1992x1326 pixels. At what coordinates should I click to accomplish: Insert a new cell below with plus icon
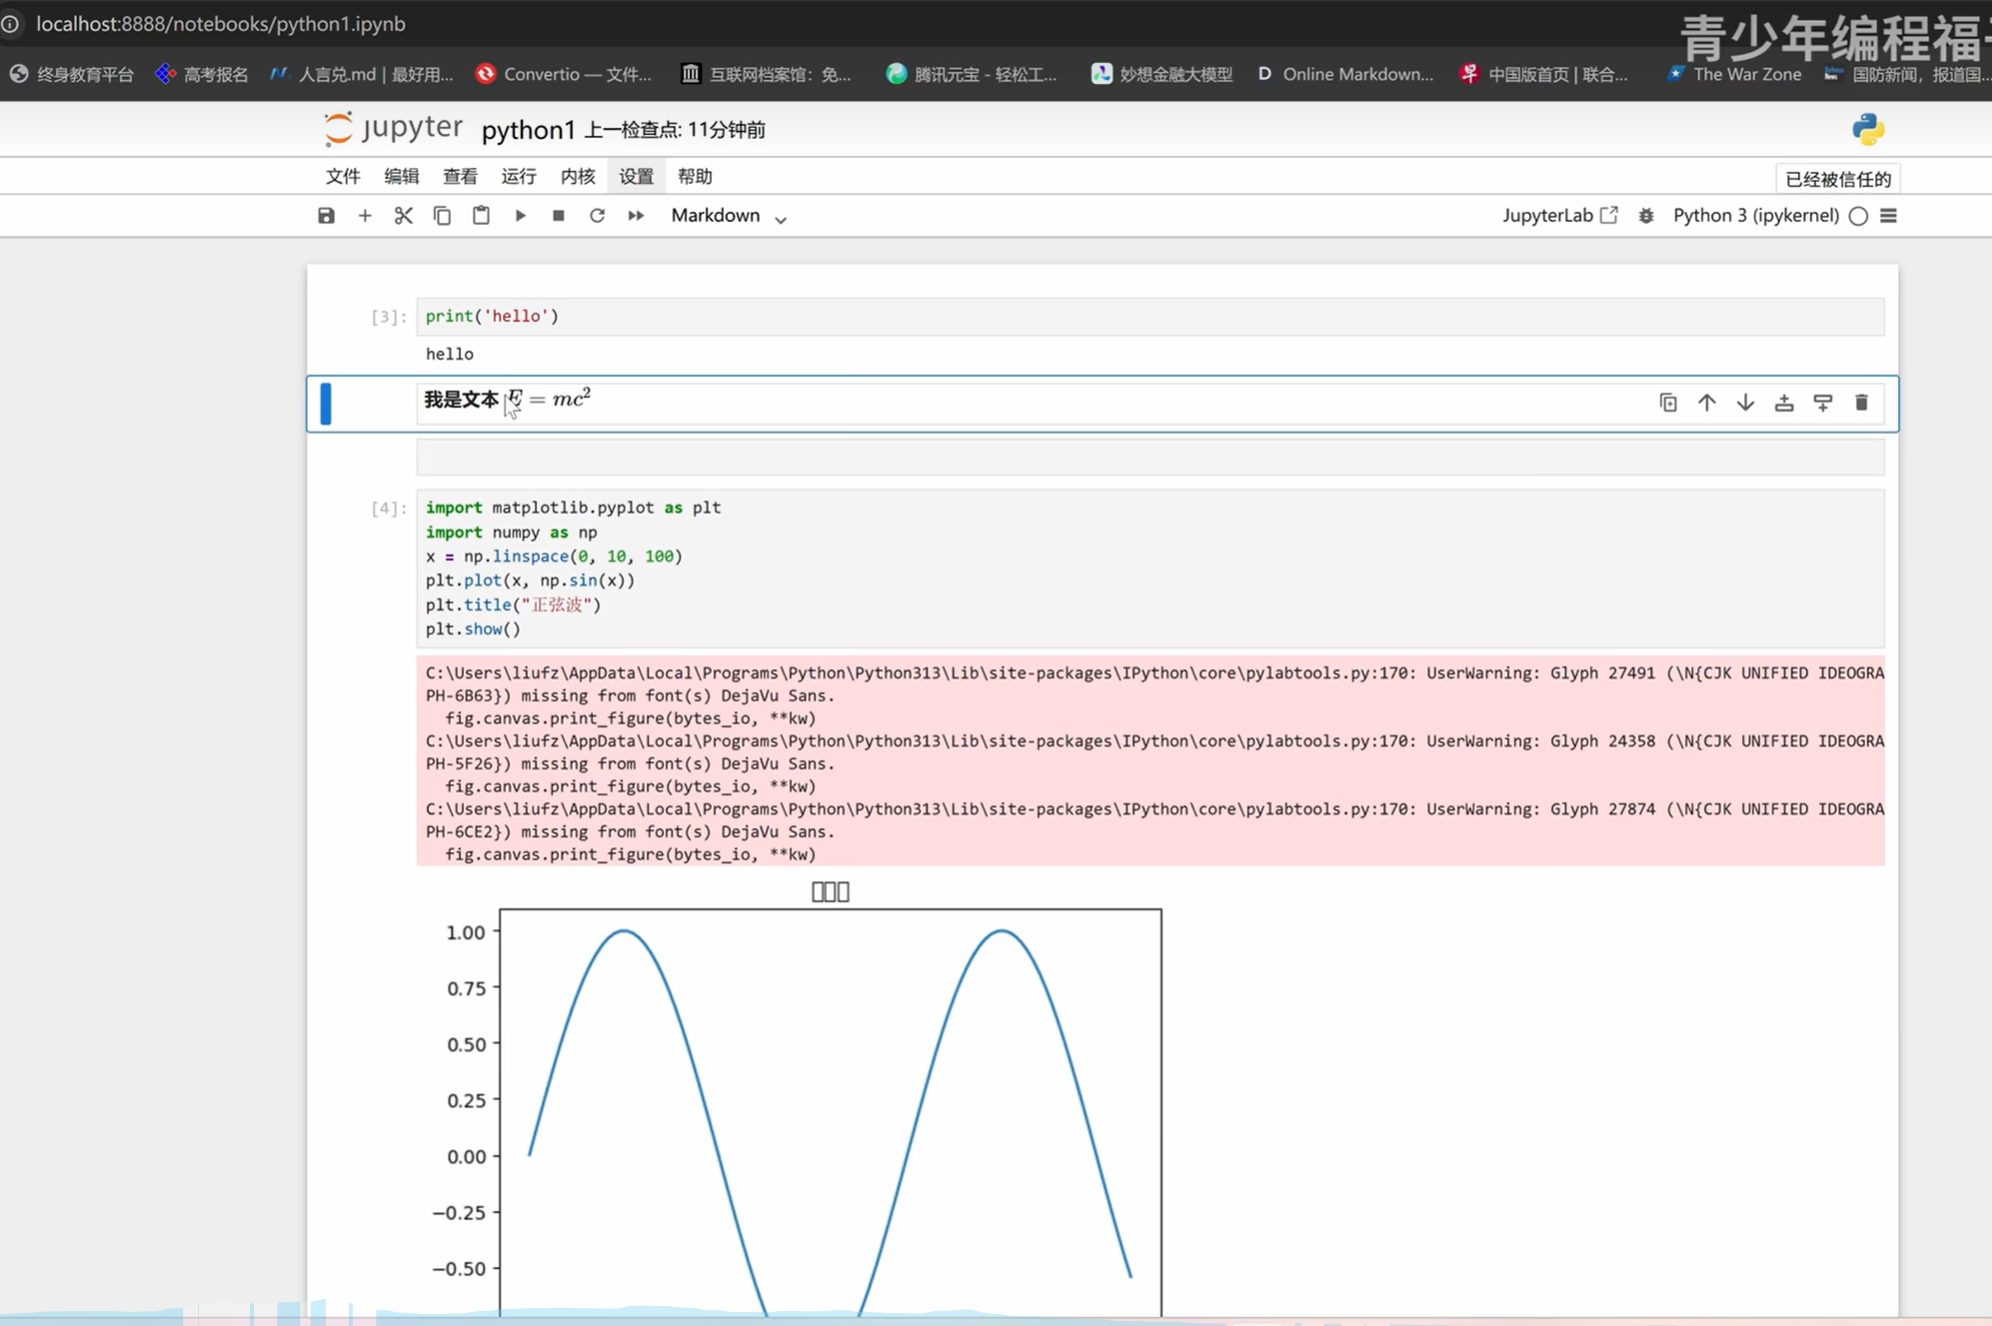pos(365,216)
